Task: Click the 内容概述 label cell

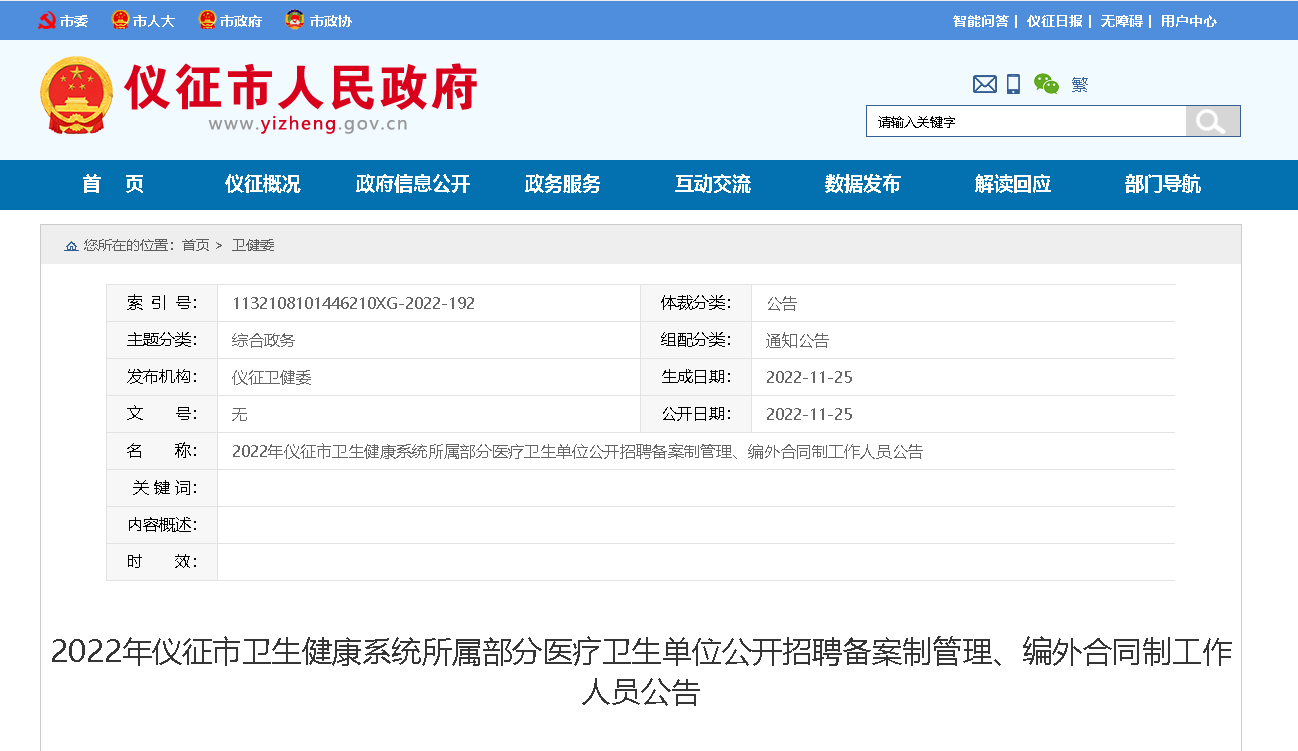Action: coord(162,525)
